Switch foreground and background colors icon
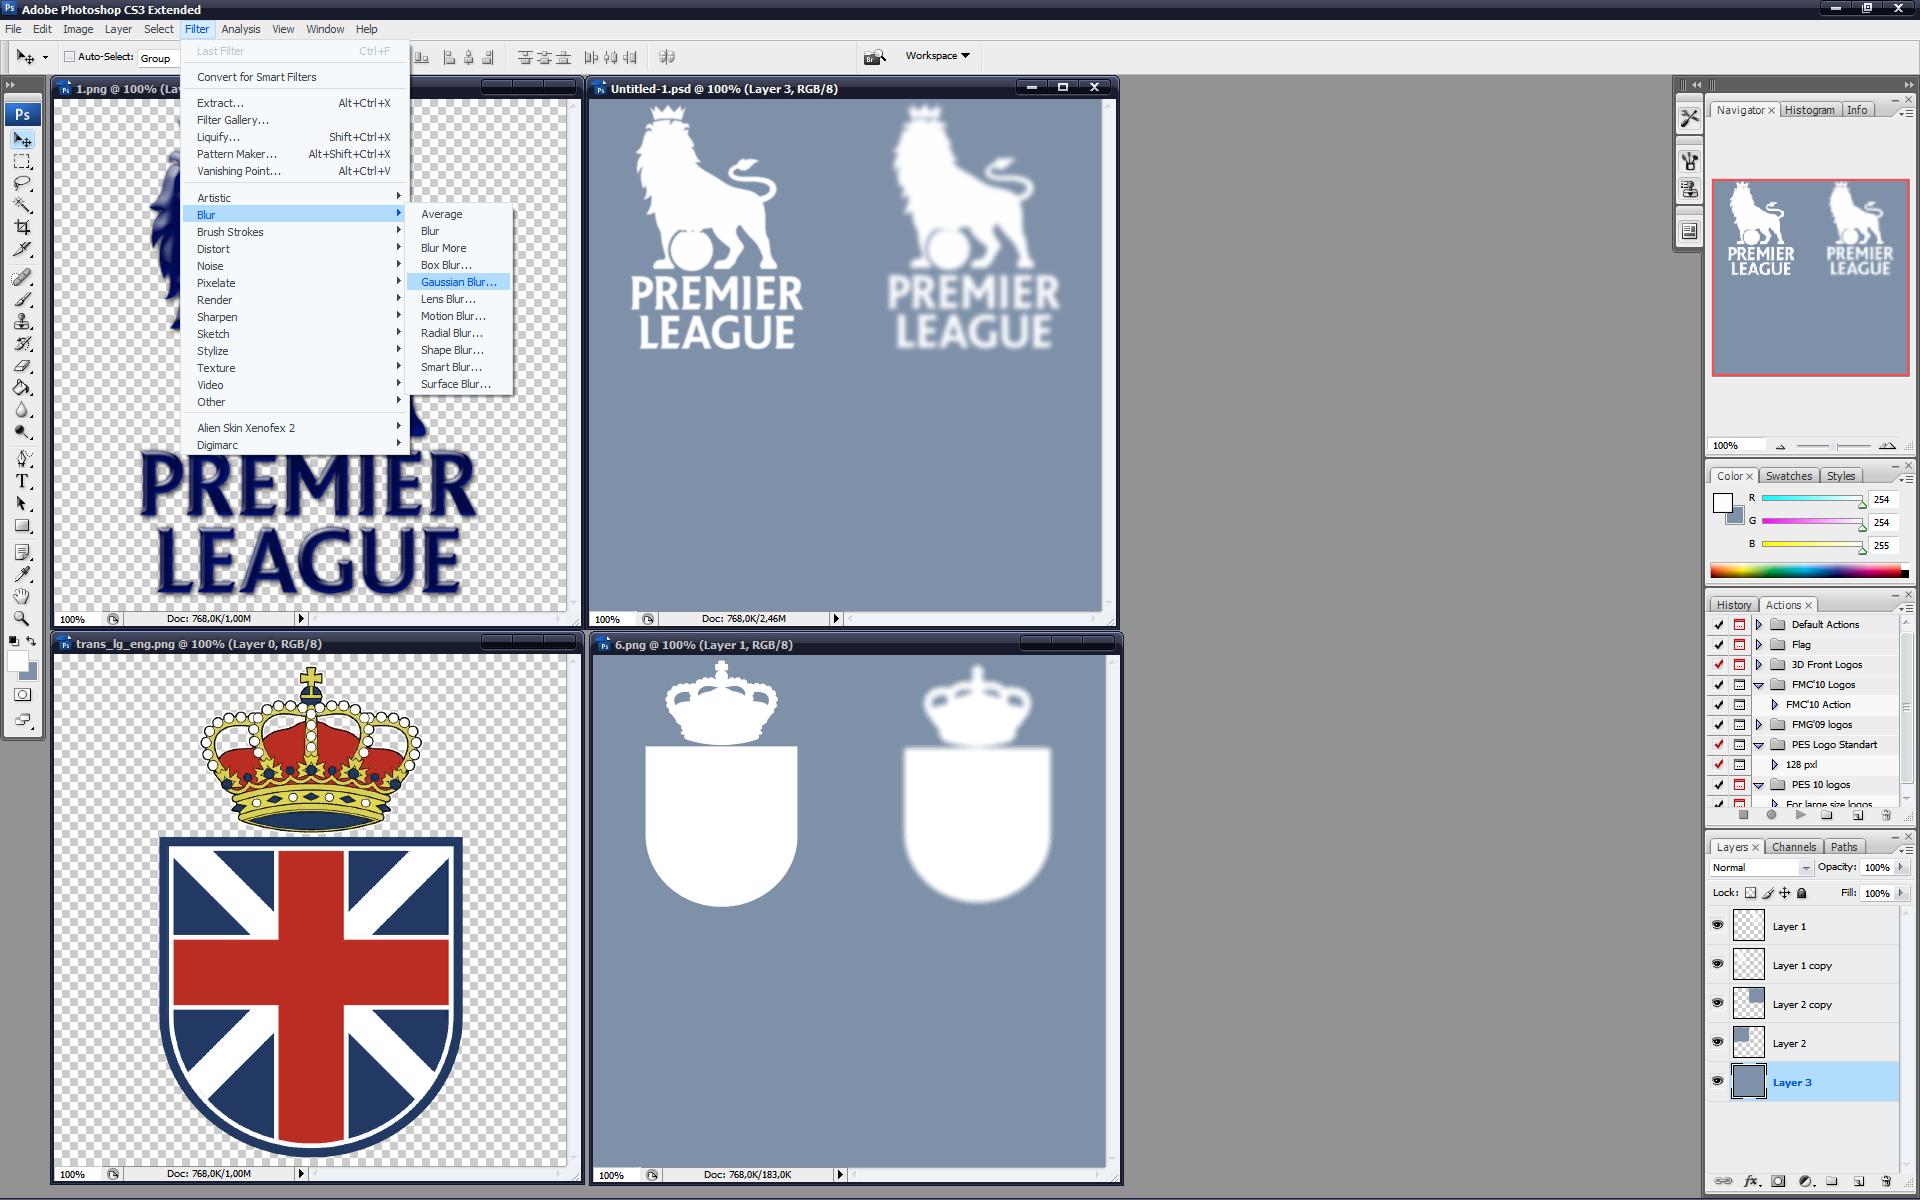Viewport: 1920px width, 1200px height. [32, 641]
